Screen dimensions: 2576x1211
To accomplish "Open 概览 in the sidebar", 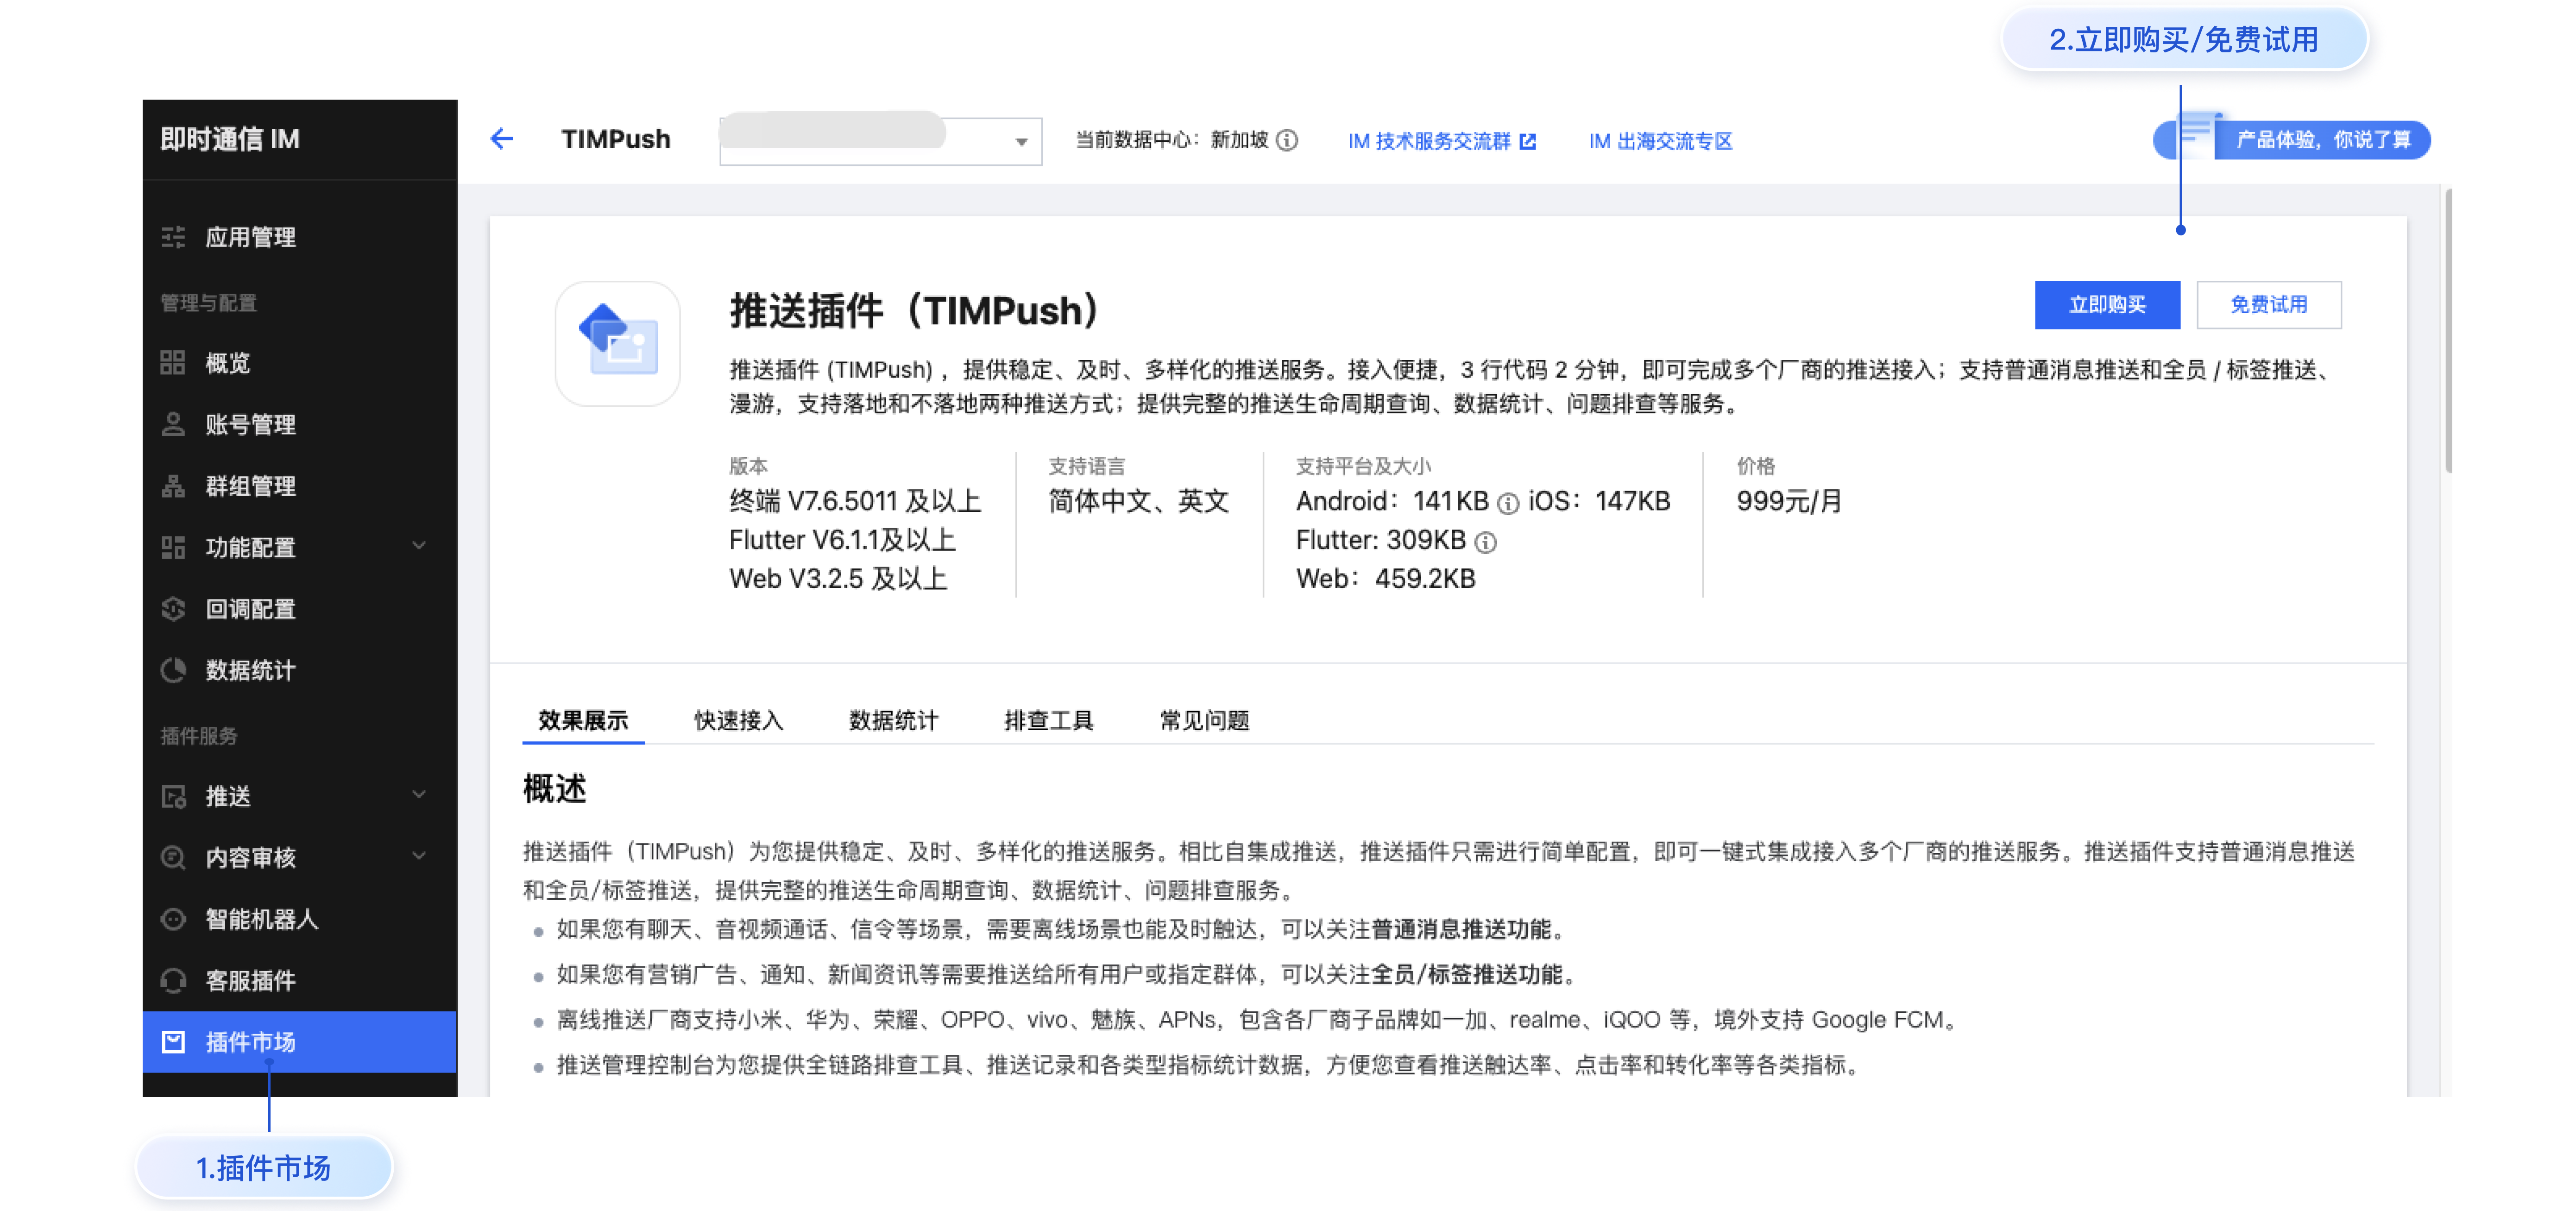I will (x=227, y=363).
